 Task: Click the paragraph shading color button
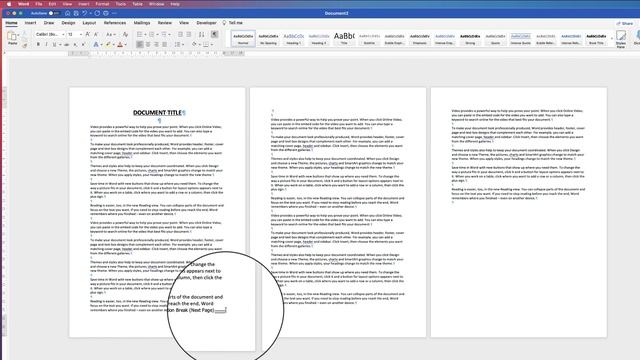[x=194, y=44]
